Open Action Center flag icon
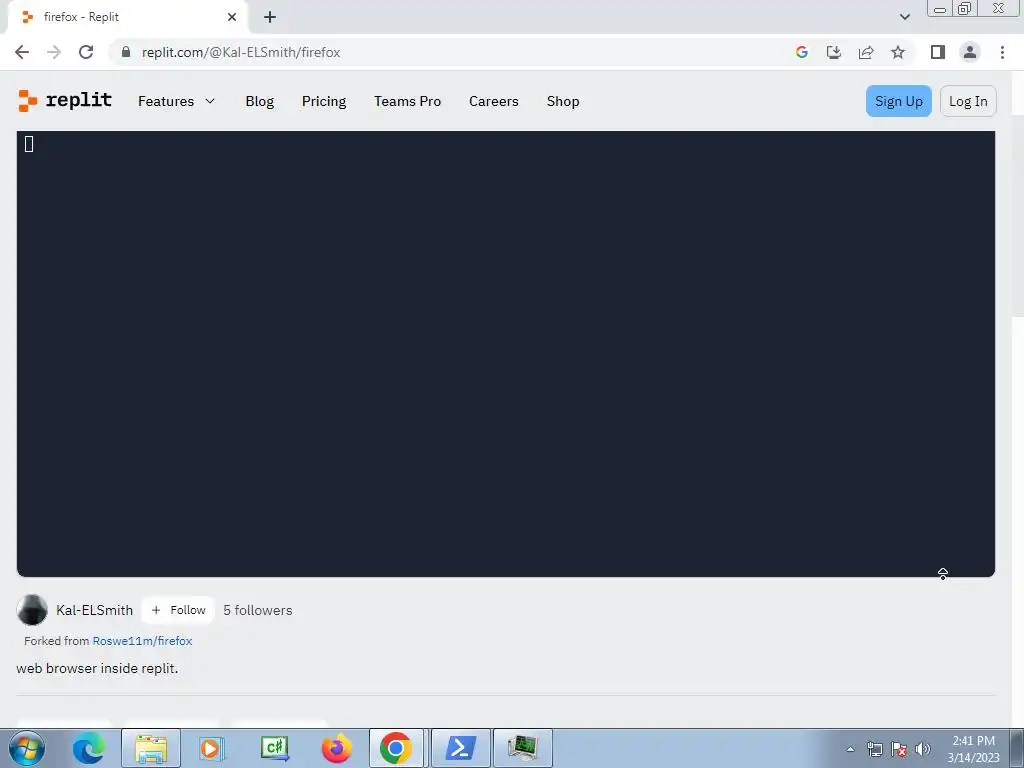 coord(899,749)
